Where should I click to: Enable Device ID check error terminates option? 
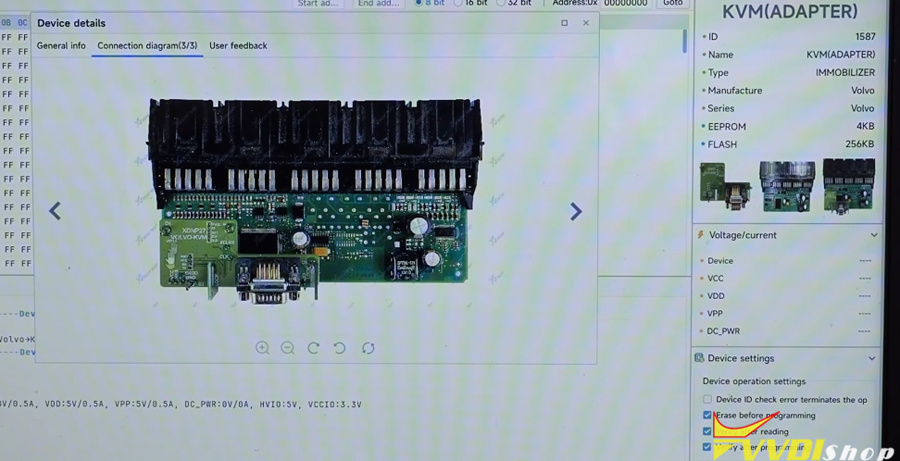[x=707, y=400]
